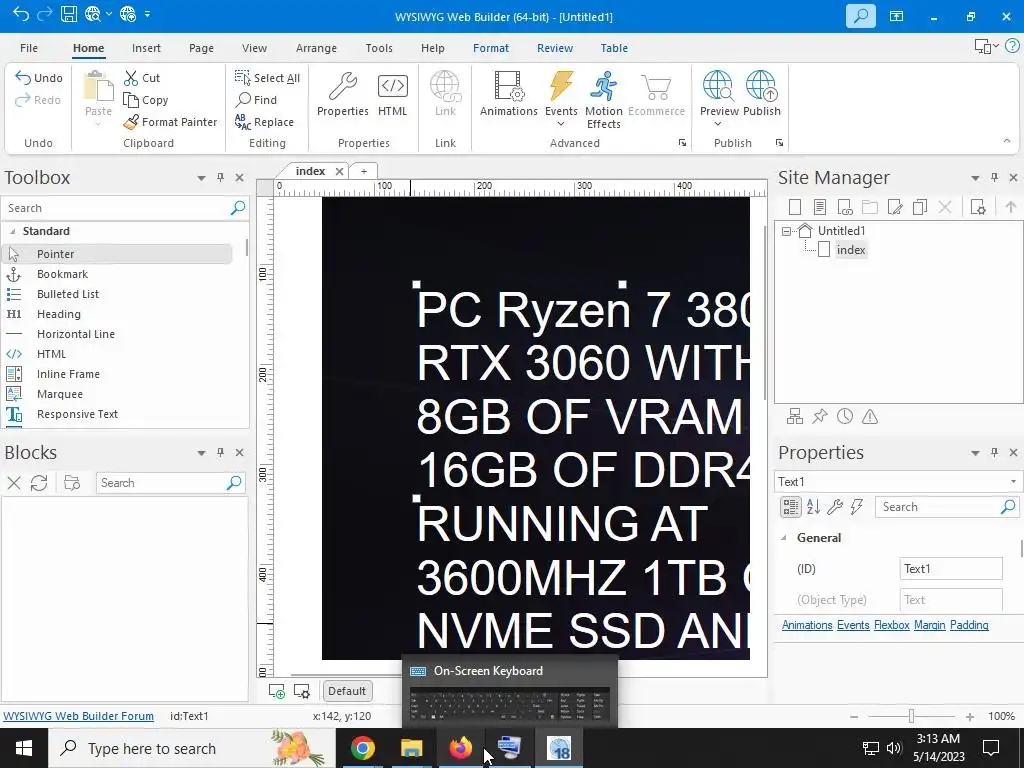Collapse the ribbon with chevron

tap(1006, 140)
